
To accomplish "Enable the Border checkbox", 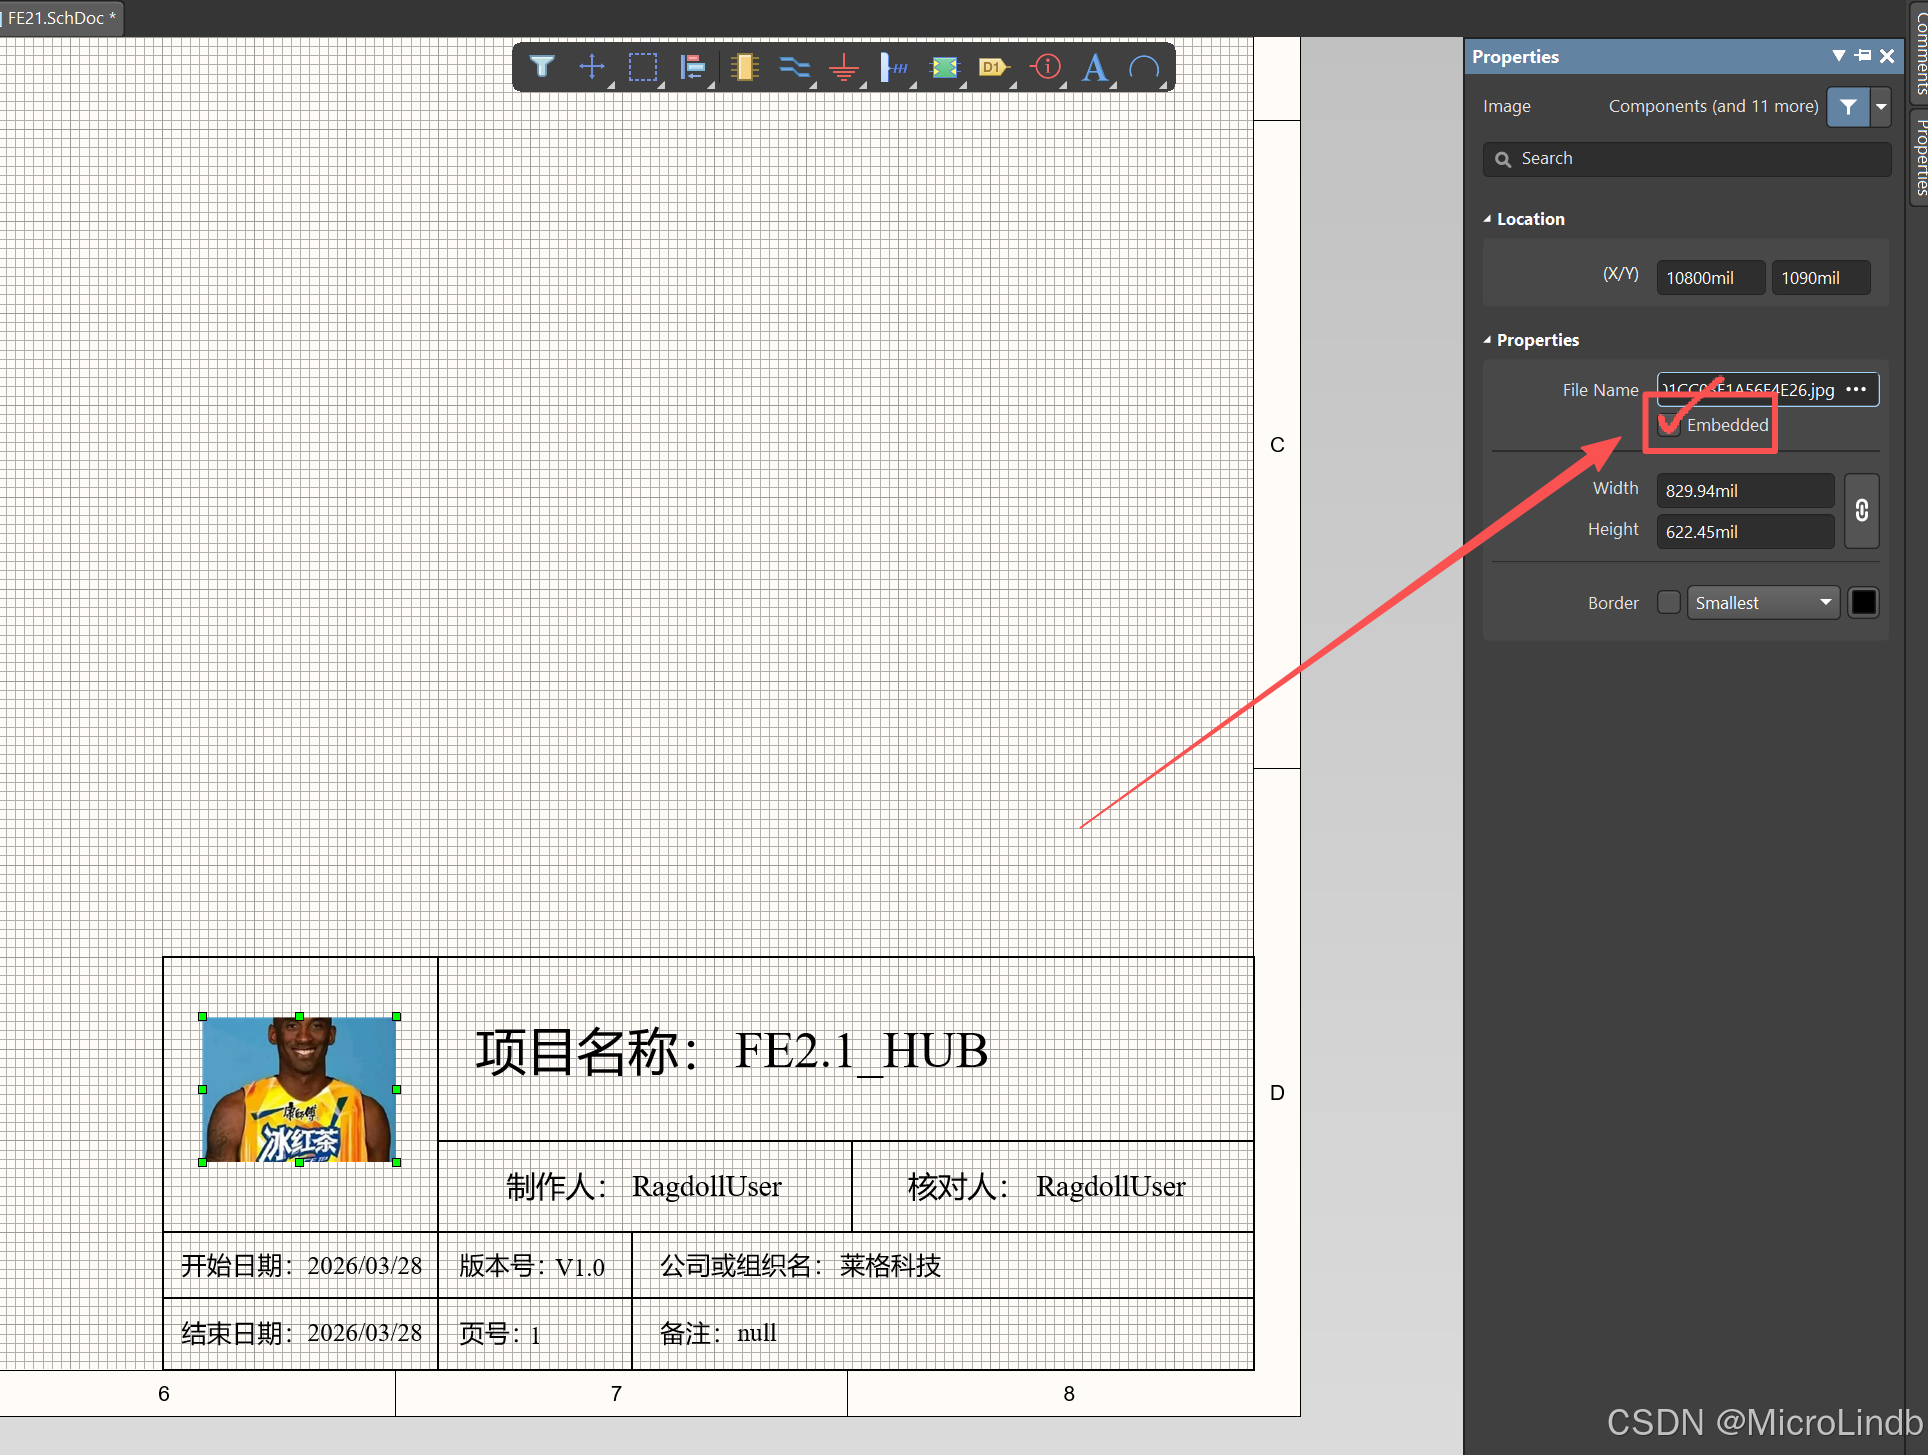I will pos(1669,603).
